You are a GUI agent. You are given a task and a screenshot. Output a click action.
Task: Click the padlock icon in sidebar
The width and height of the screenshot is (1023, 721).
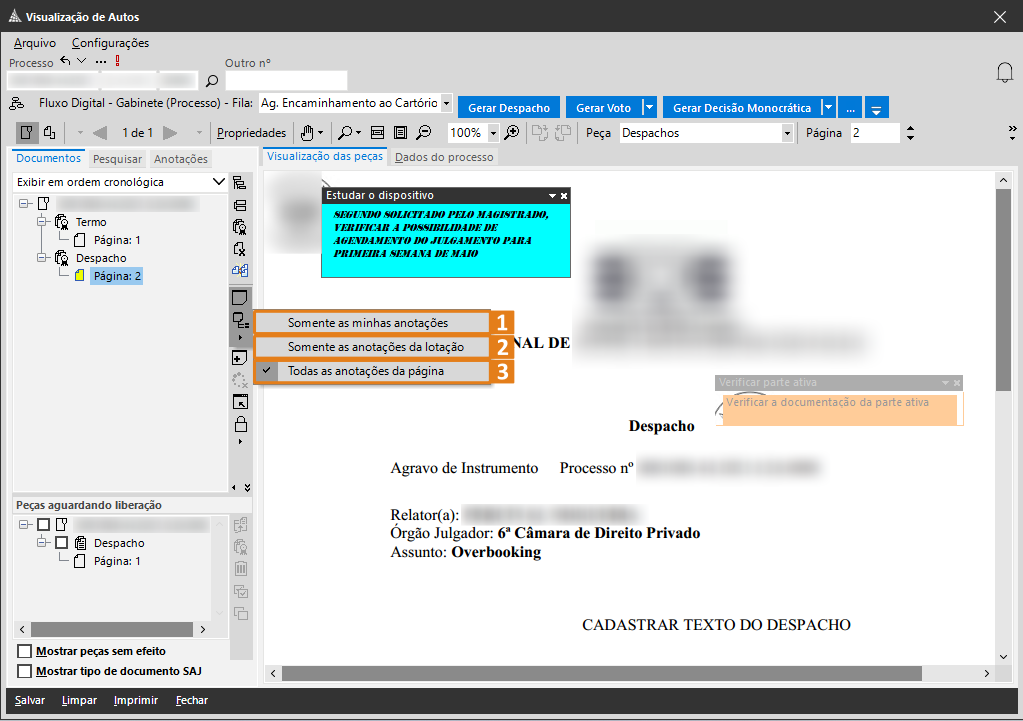[241, 424]
